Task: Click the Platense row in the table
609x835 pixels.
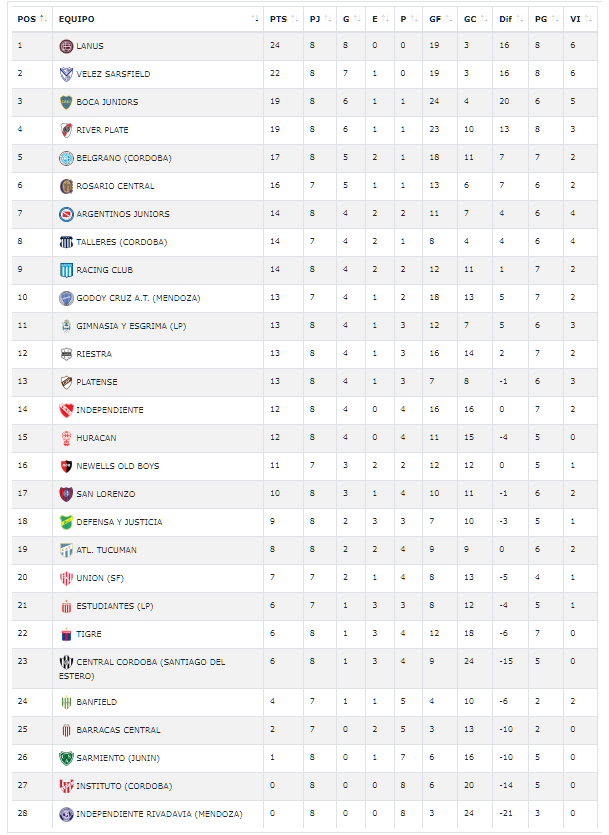Action: [x=97, y=382]
